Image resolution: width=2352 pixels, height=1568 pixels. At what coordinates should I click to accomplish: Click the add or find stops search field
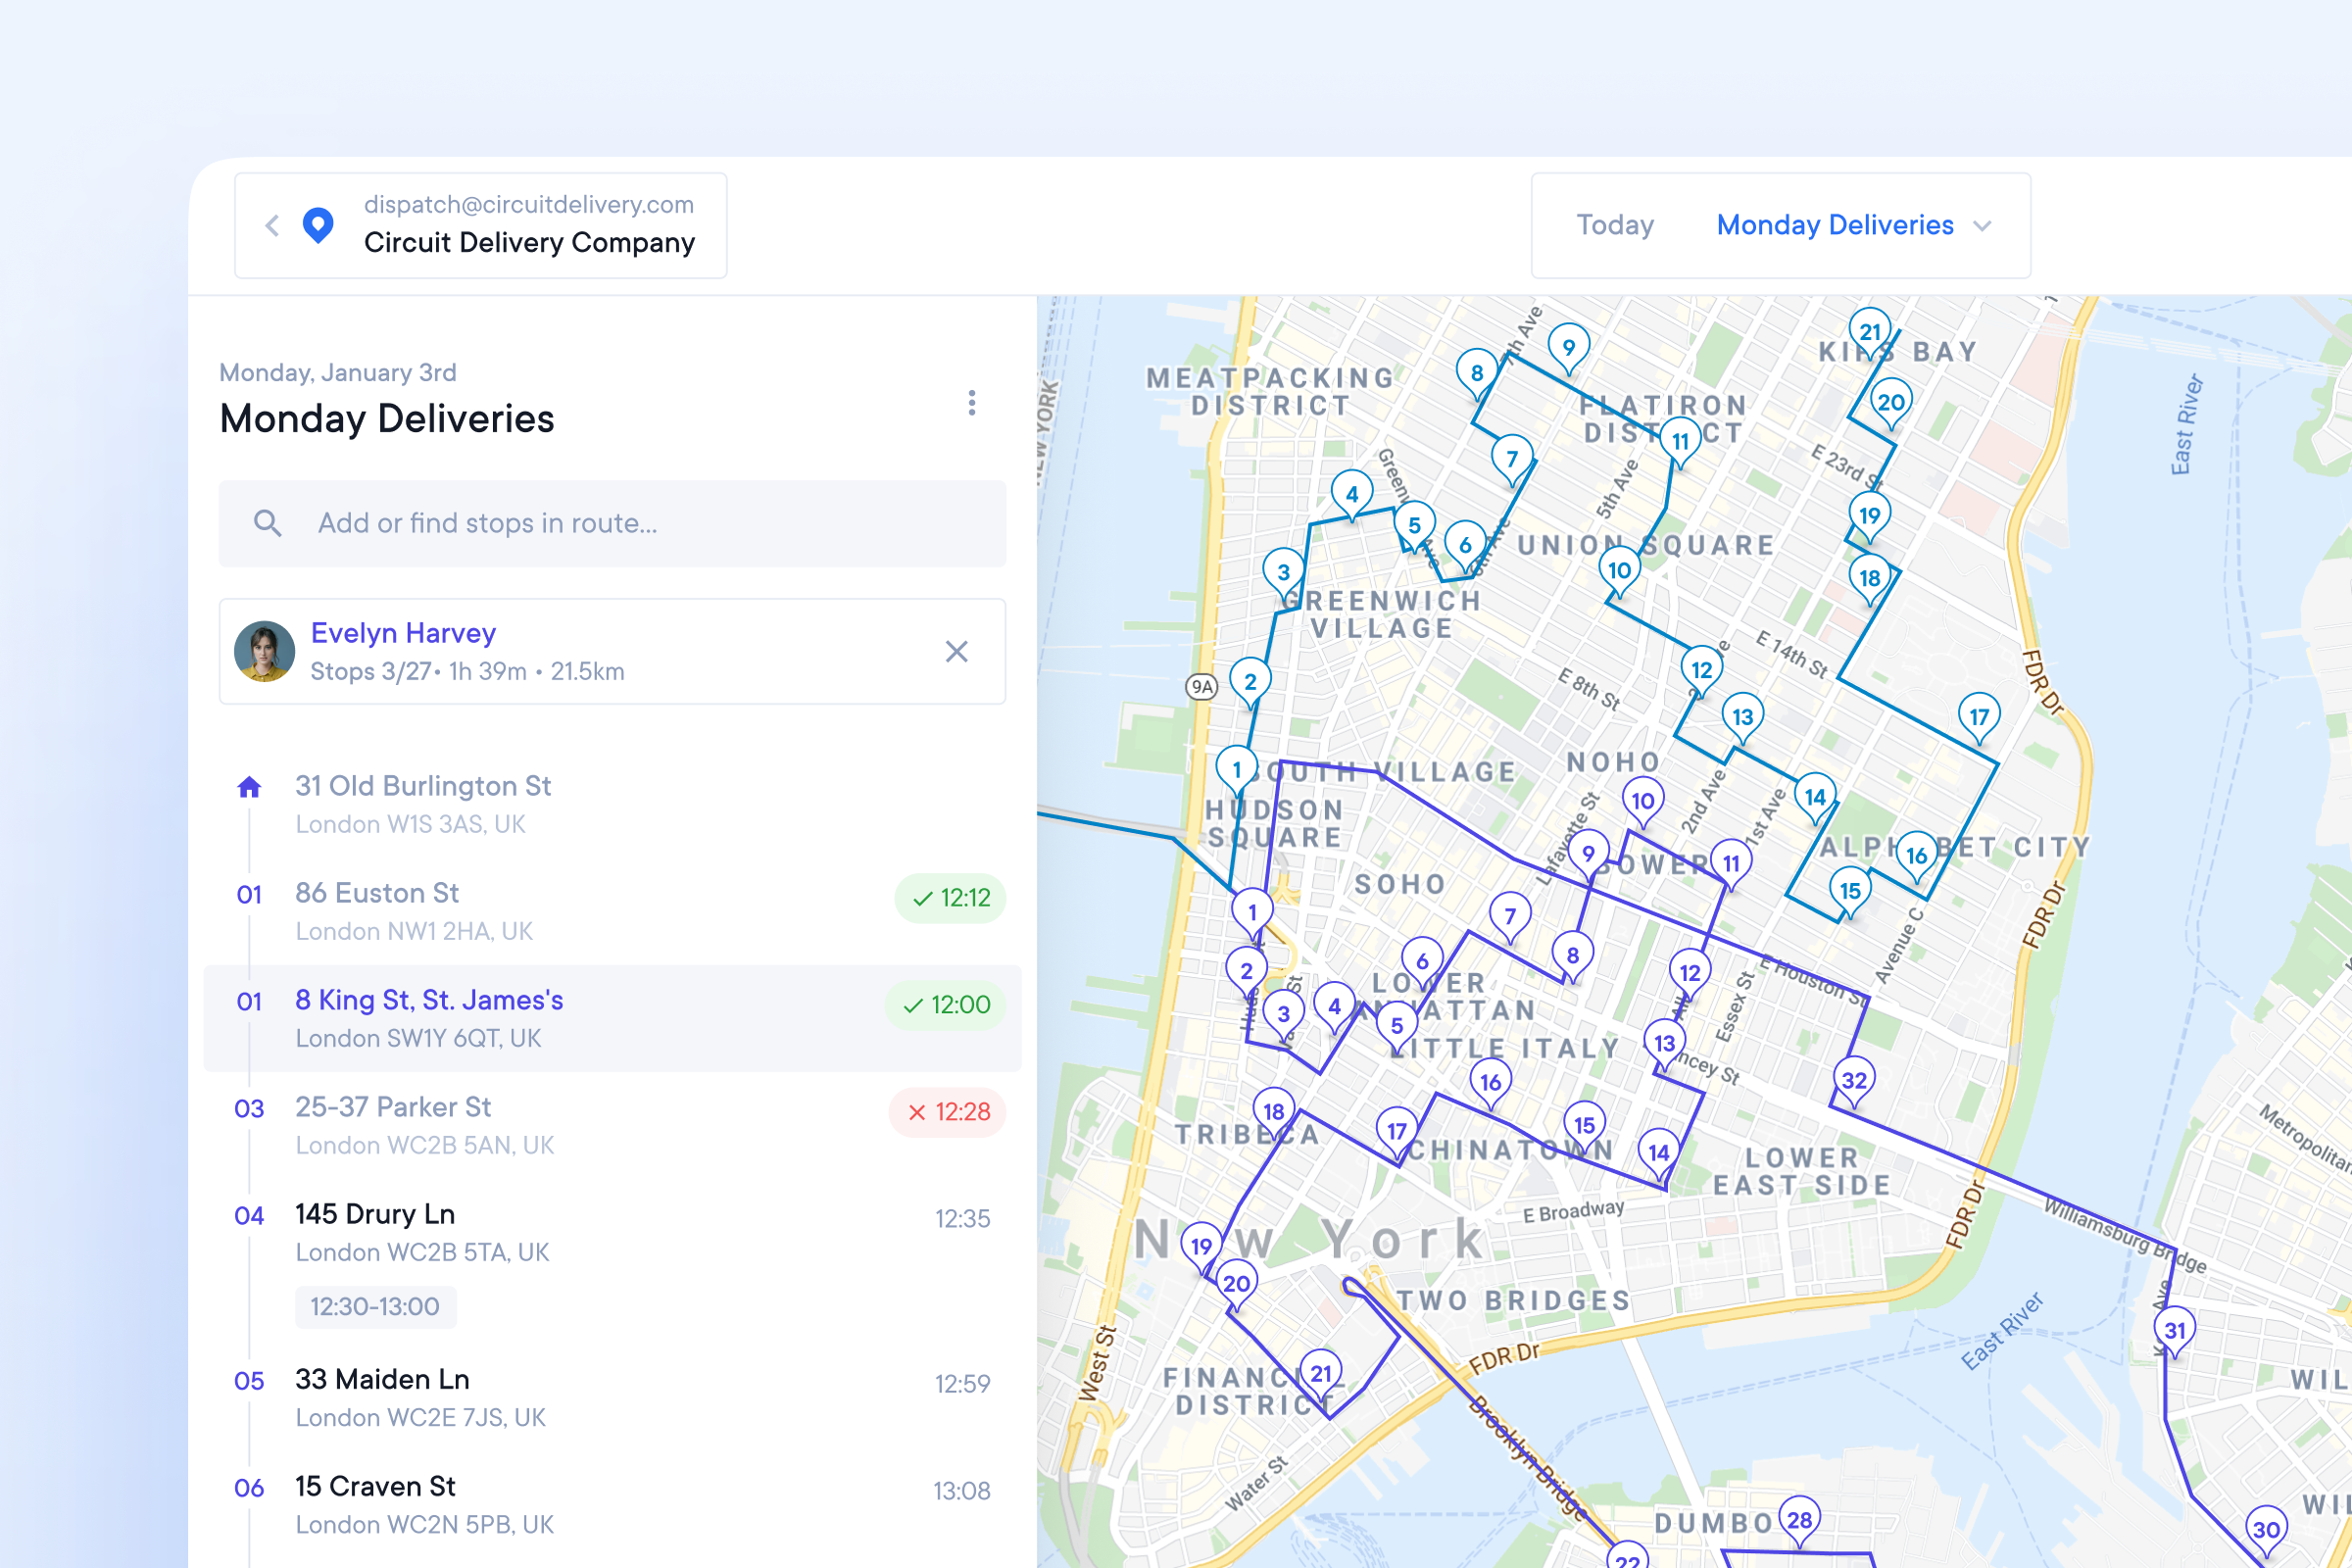coord(612,523)
